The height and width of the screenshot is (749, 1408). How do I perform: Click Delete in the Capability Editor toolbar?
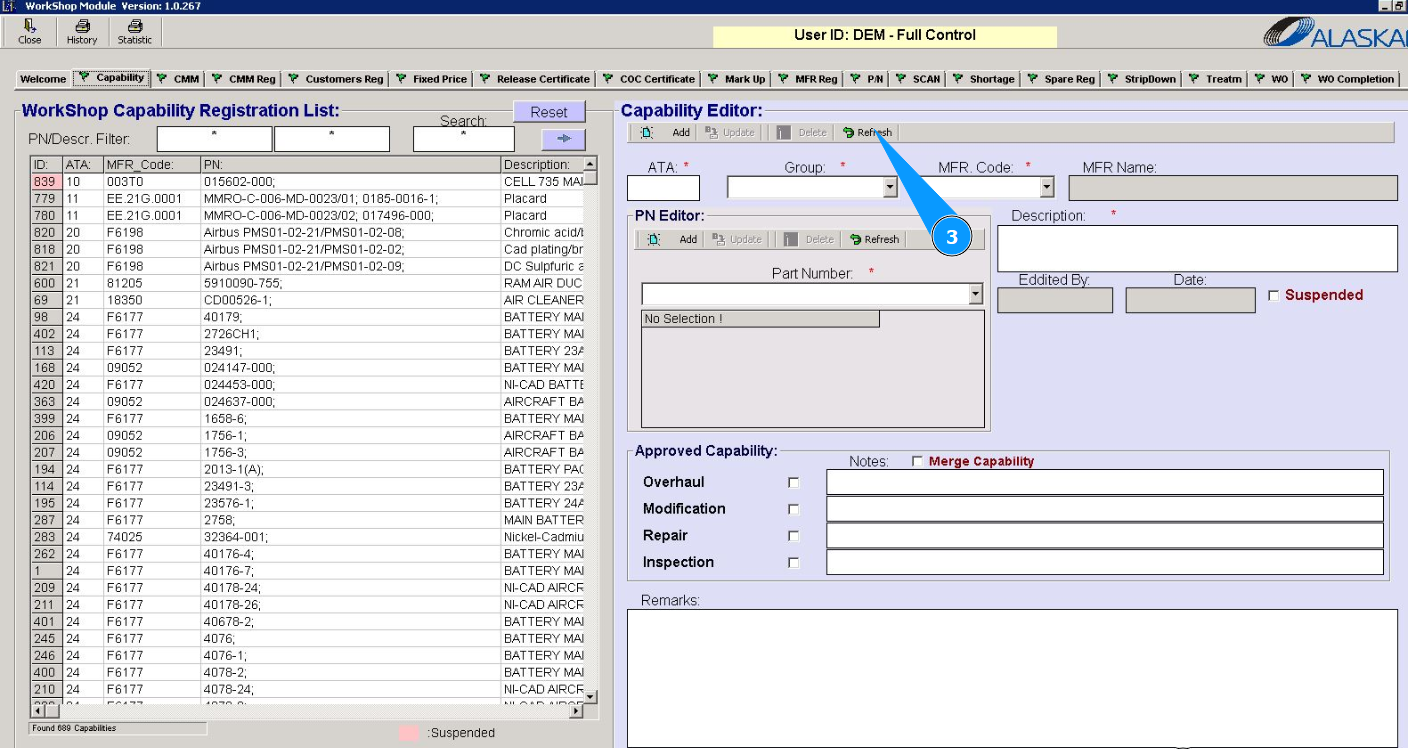(x=801, y=132)
